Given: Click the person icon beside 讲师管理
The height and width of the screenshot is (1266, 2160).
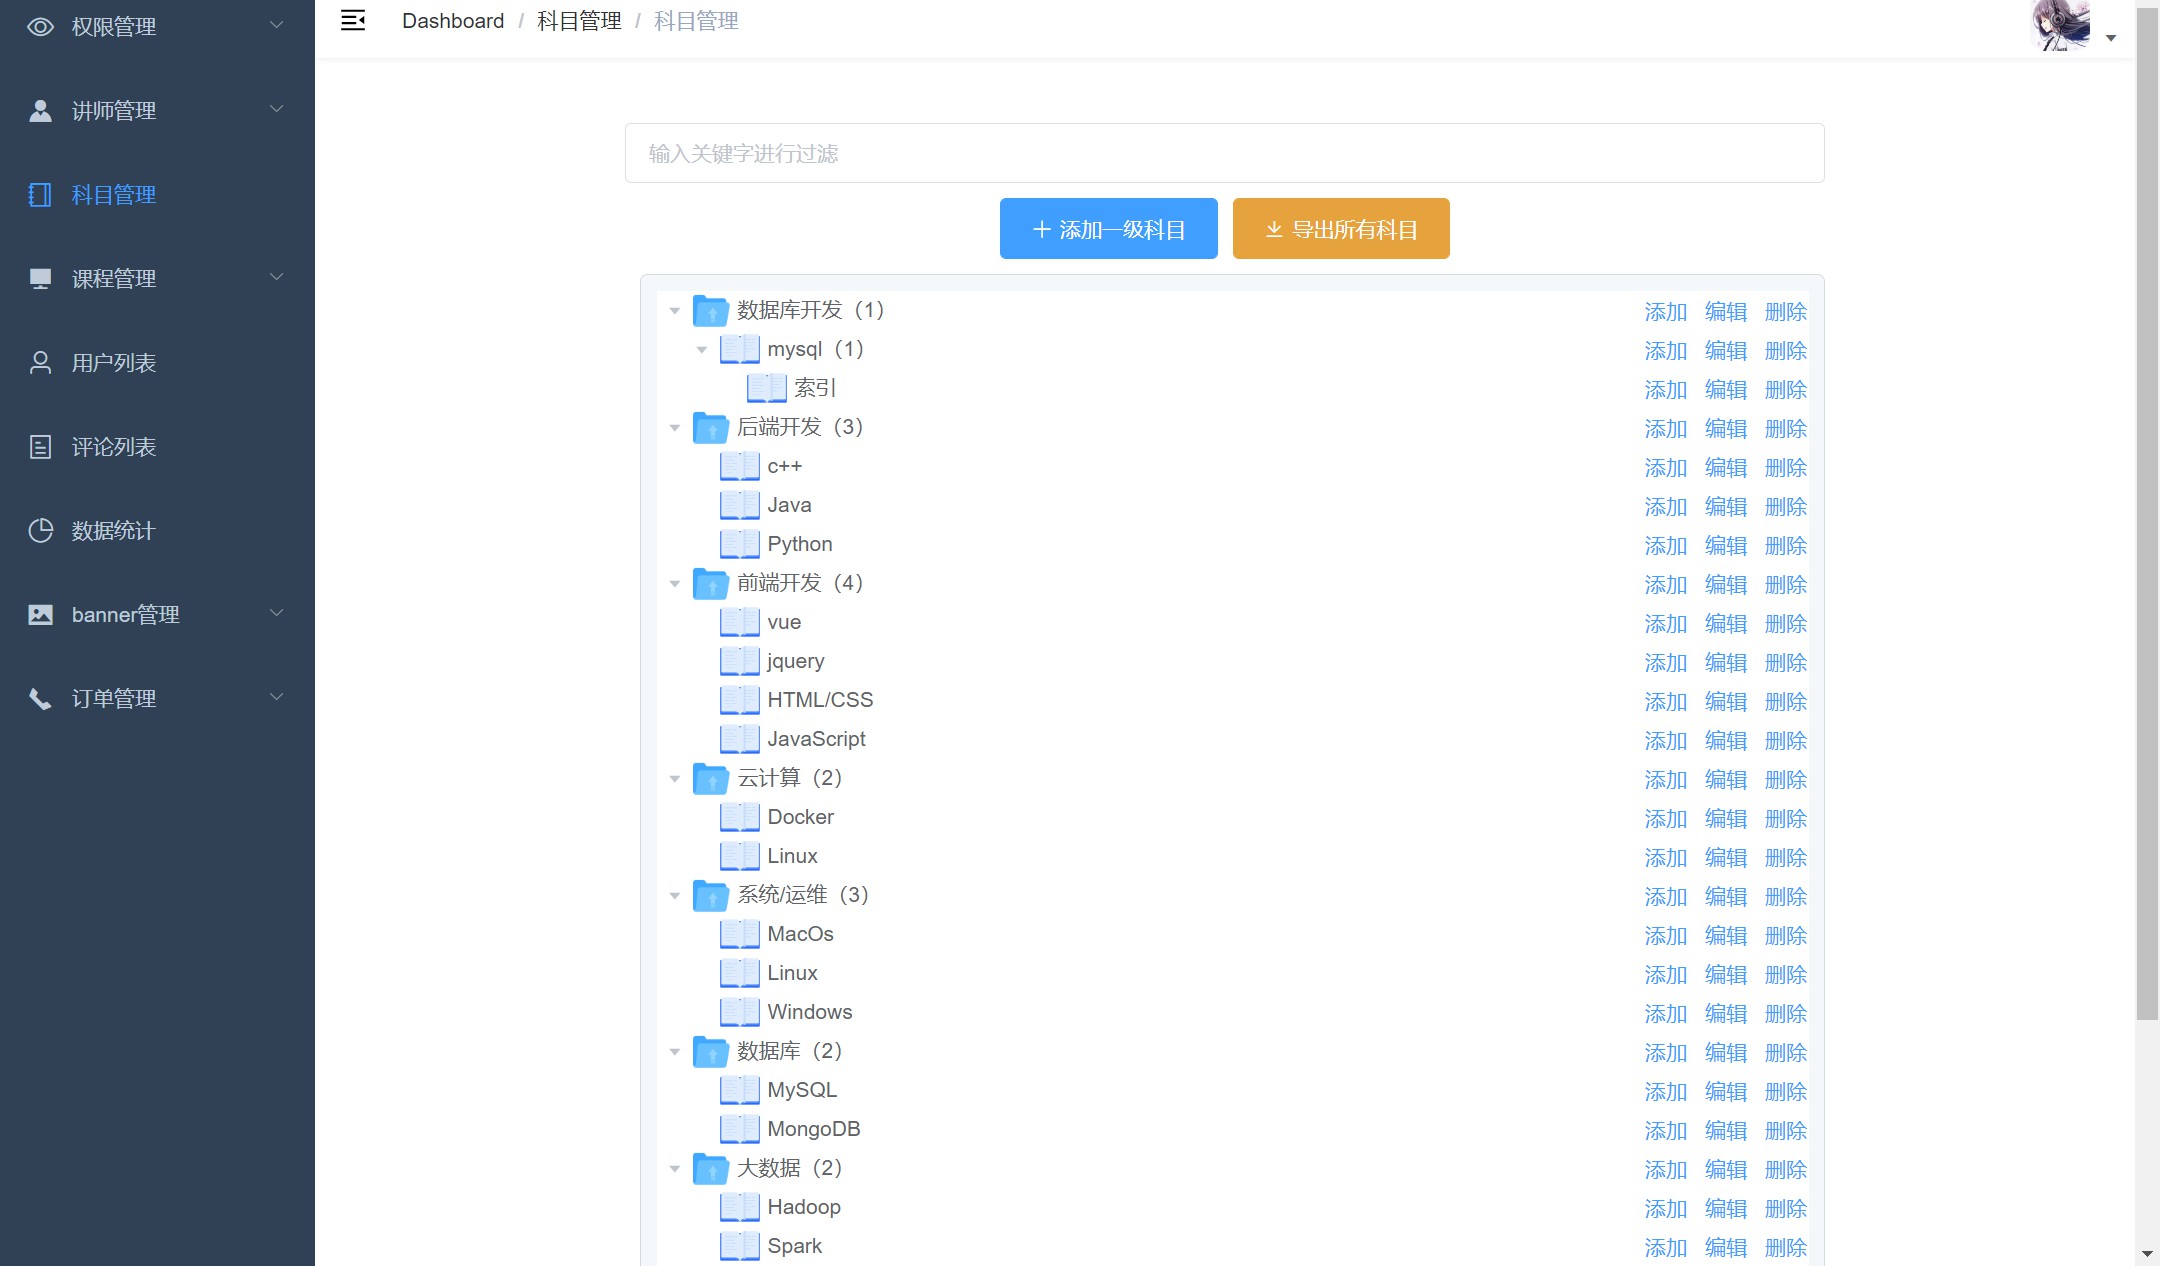Looking at the screenshot, I should click(40, 111).
